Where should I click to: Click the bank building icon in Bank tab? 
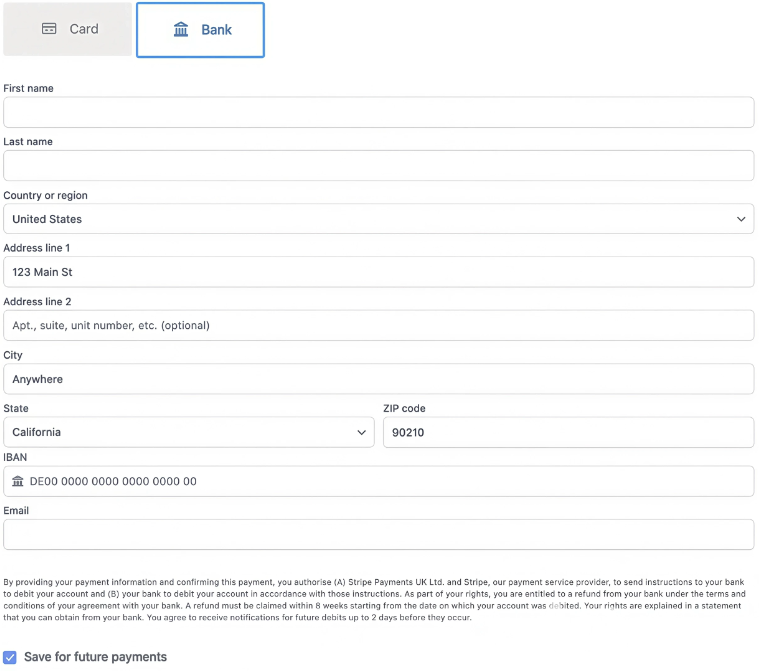(x=181, y=30)
